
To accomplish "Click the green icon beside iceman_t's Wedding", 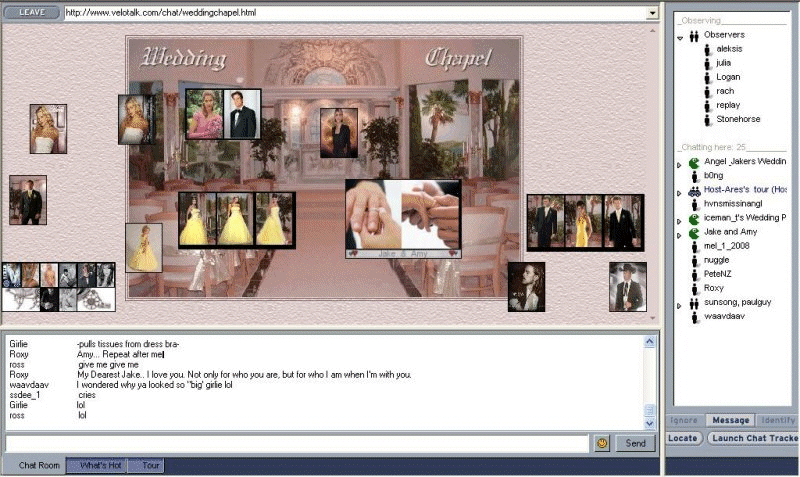I will 693,217.
